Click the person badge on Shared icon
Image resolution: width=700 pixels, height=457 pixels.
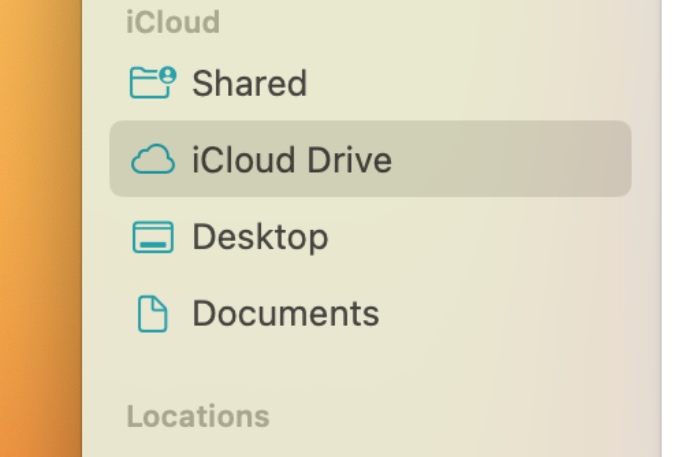coord(167,75)
